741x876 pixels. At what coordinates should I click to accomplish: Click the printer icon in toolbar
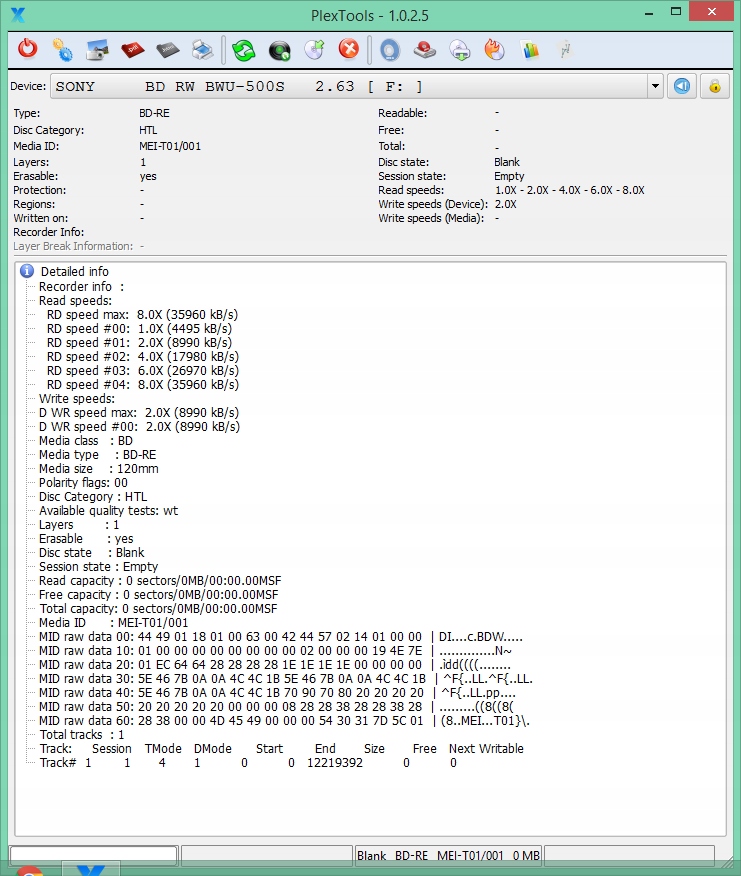point(201,49)
